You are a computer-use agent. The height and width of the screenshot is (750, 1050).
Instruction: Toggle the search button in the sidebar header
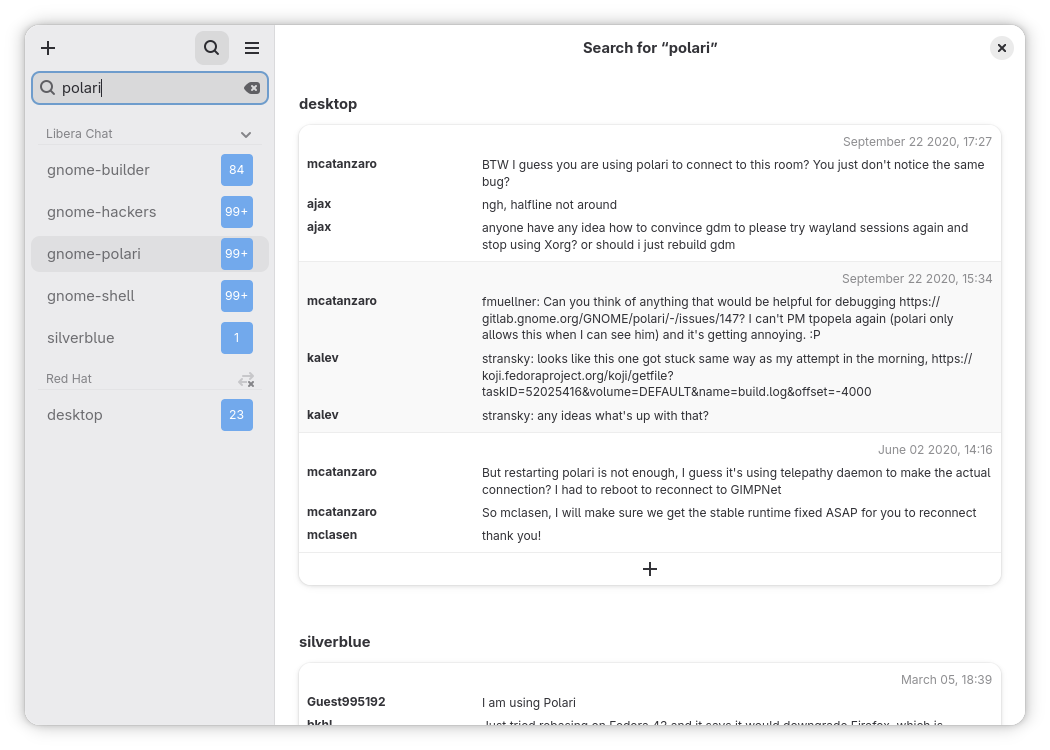(x=211, y=48)
